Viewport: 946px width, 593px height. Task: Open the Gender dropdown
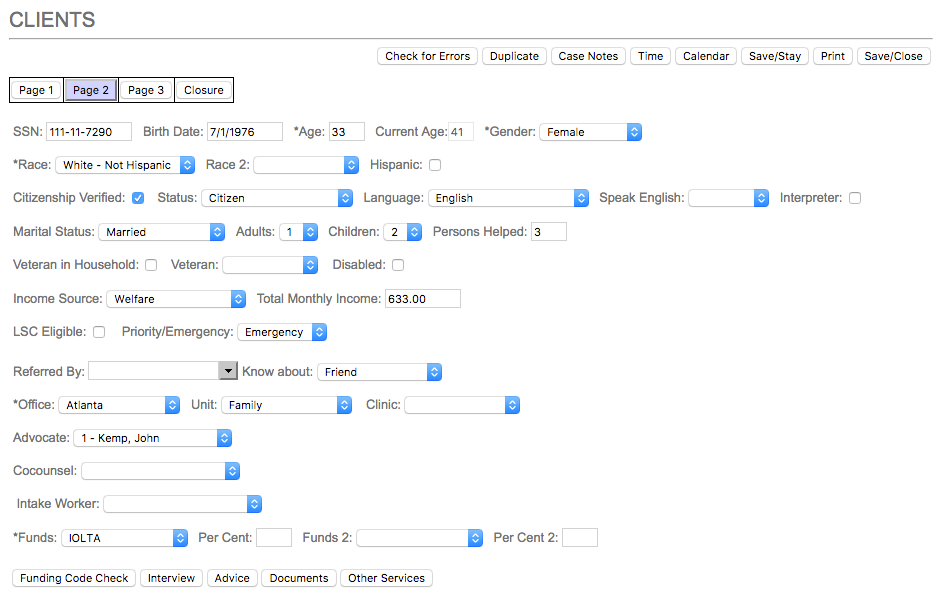pyautogui.click(x=590, y=132)
